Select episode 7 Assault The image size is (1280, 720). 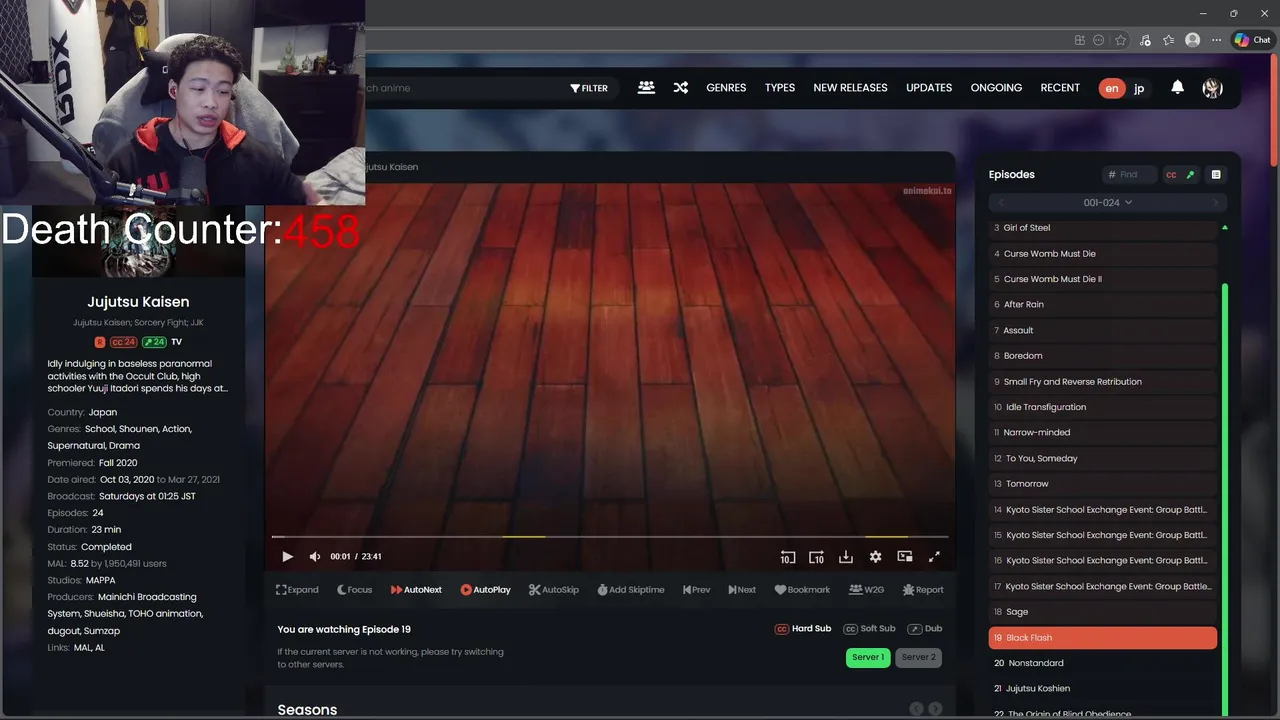[x=1102, y=330]
